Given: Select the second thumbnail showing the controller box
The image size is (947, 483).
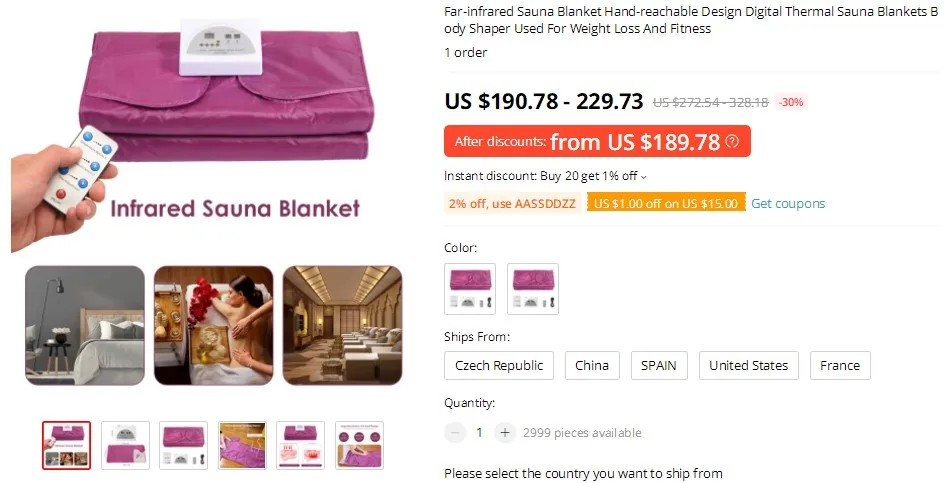Looking at the screenshot, I should (125, 445).
